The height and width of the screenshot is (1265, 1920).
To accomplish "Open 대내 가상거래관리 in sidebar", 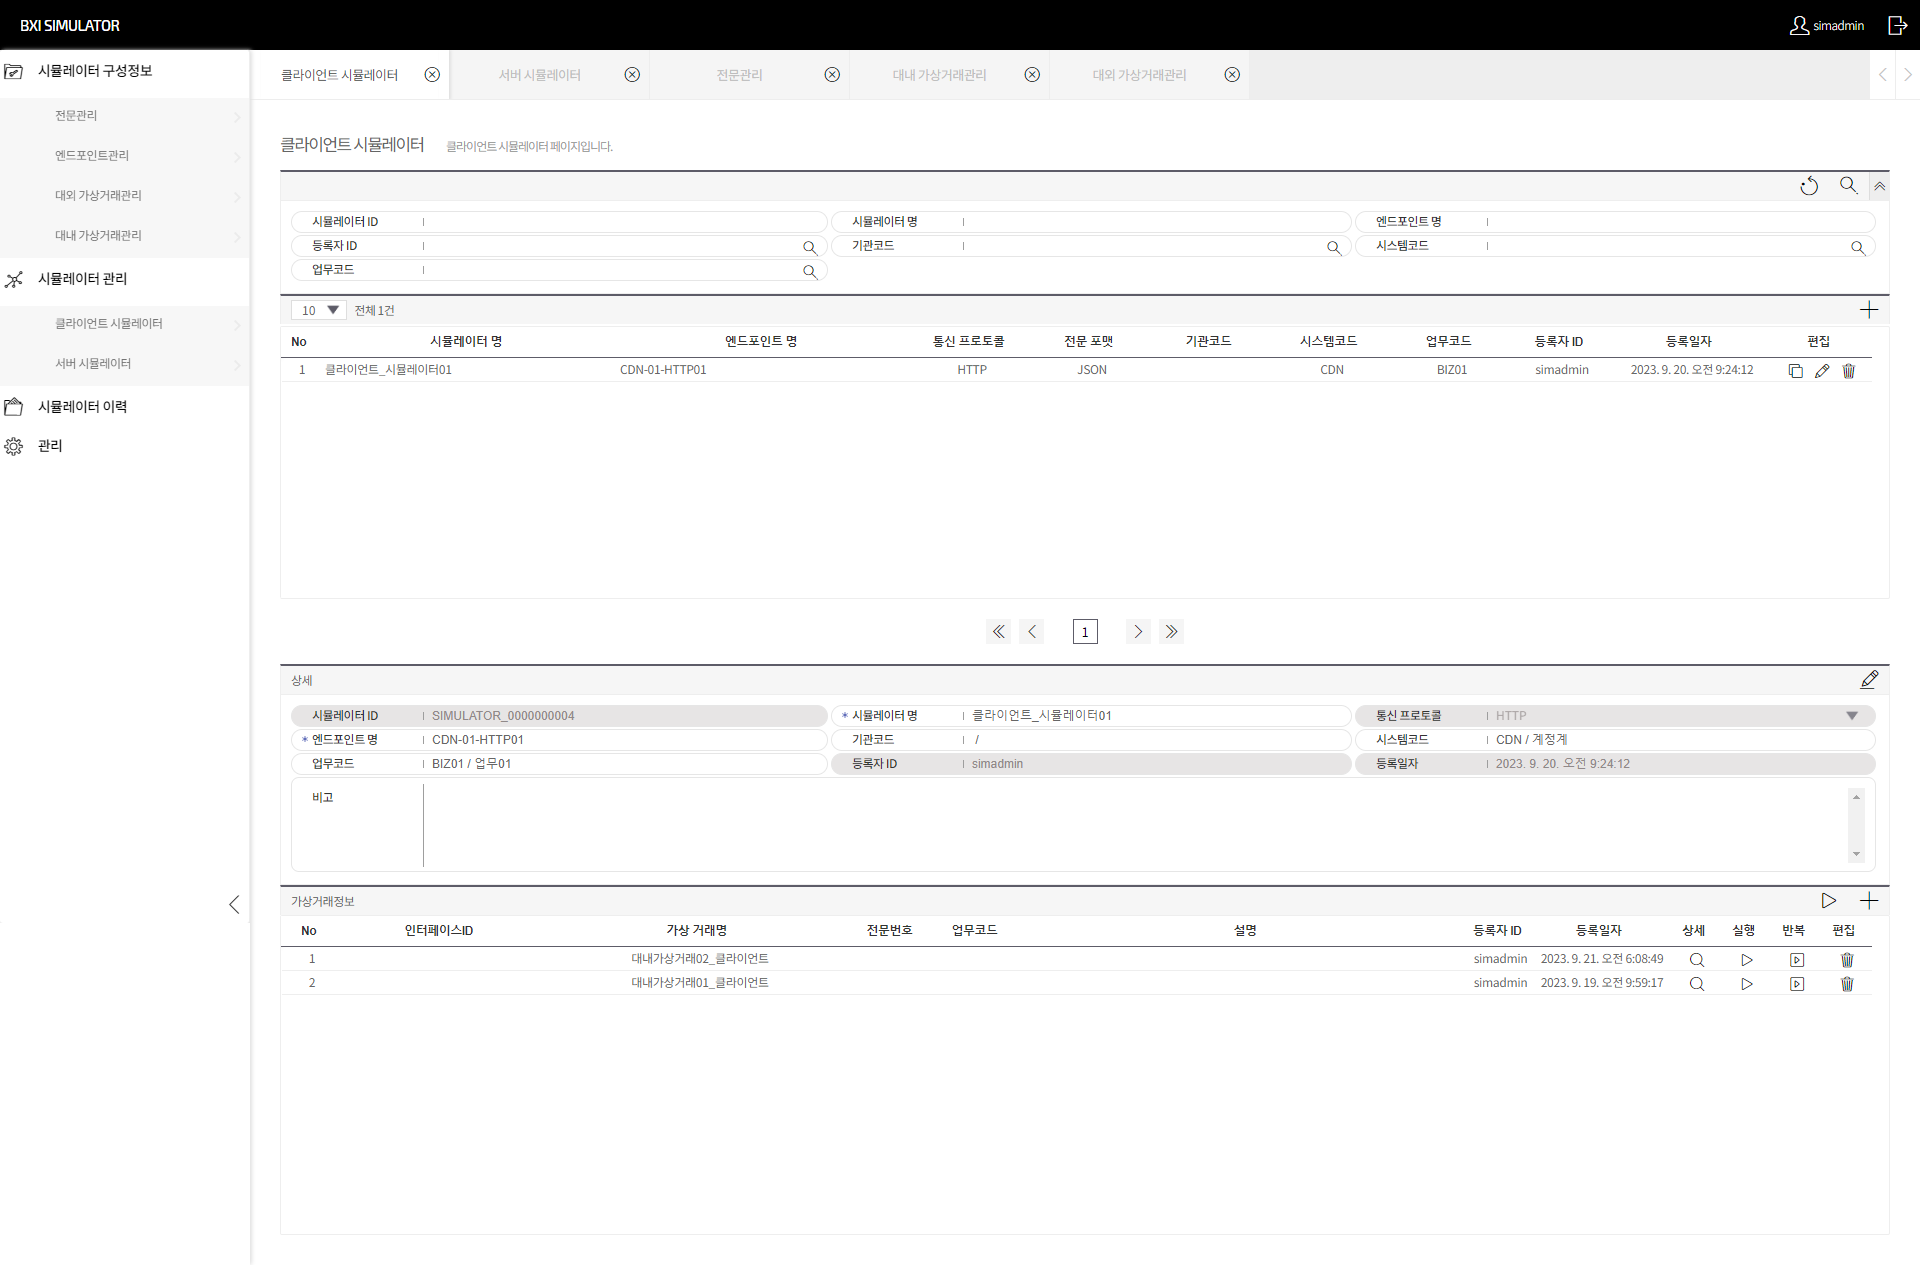I will [124, 236].
